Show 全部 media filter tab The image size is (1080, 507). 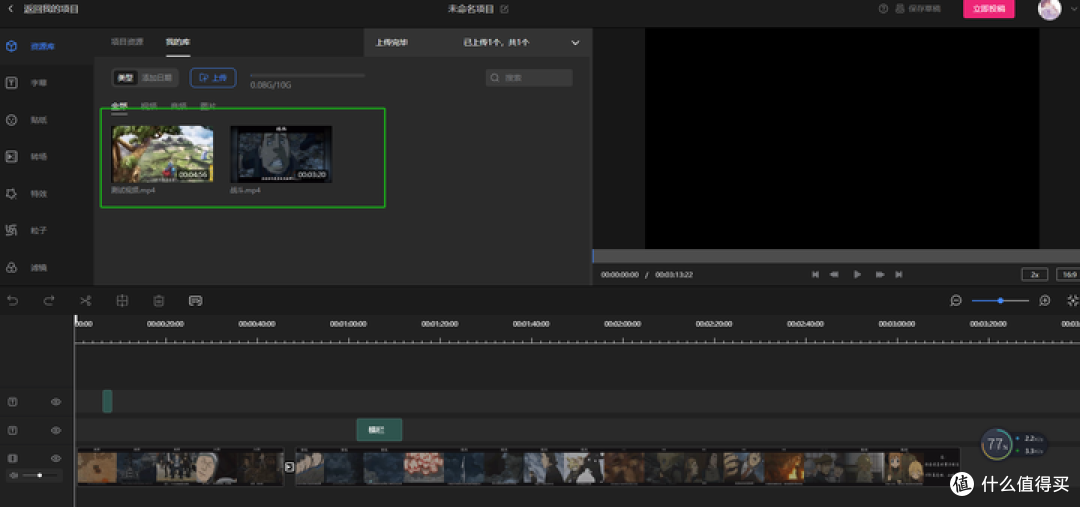click(119, 106)
